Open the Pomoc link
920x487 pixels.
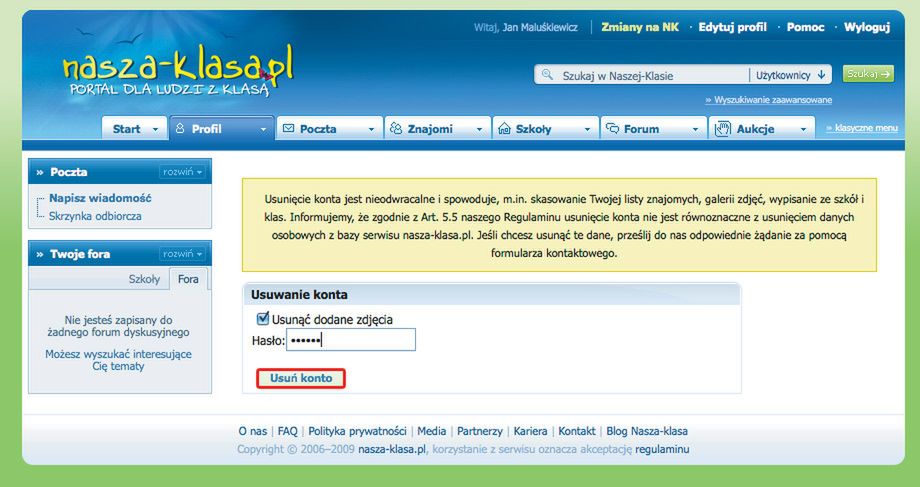(x=806, y=27)
